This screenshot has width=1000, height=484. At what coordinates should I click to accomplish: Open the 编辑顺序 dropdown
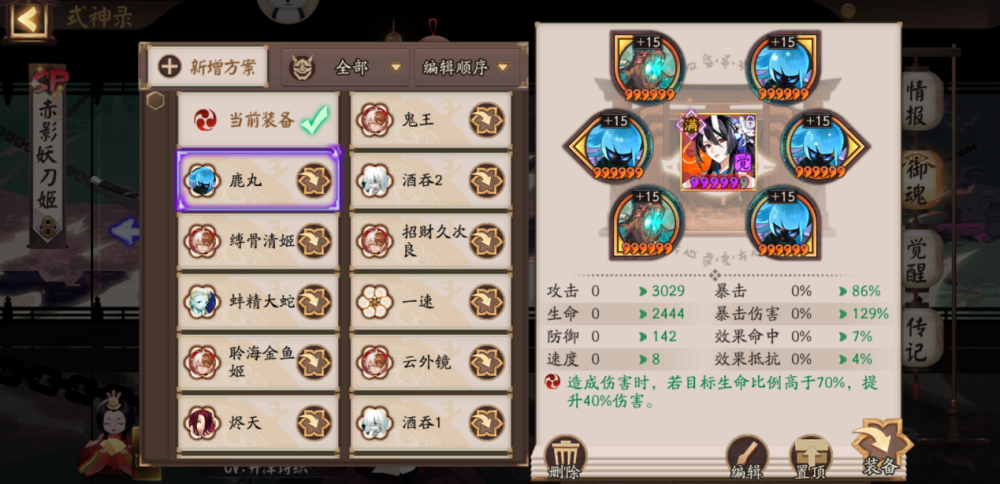pyautogui.click(x=466, y=67)
